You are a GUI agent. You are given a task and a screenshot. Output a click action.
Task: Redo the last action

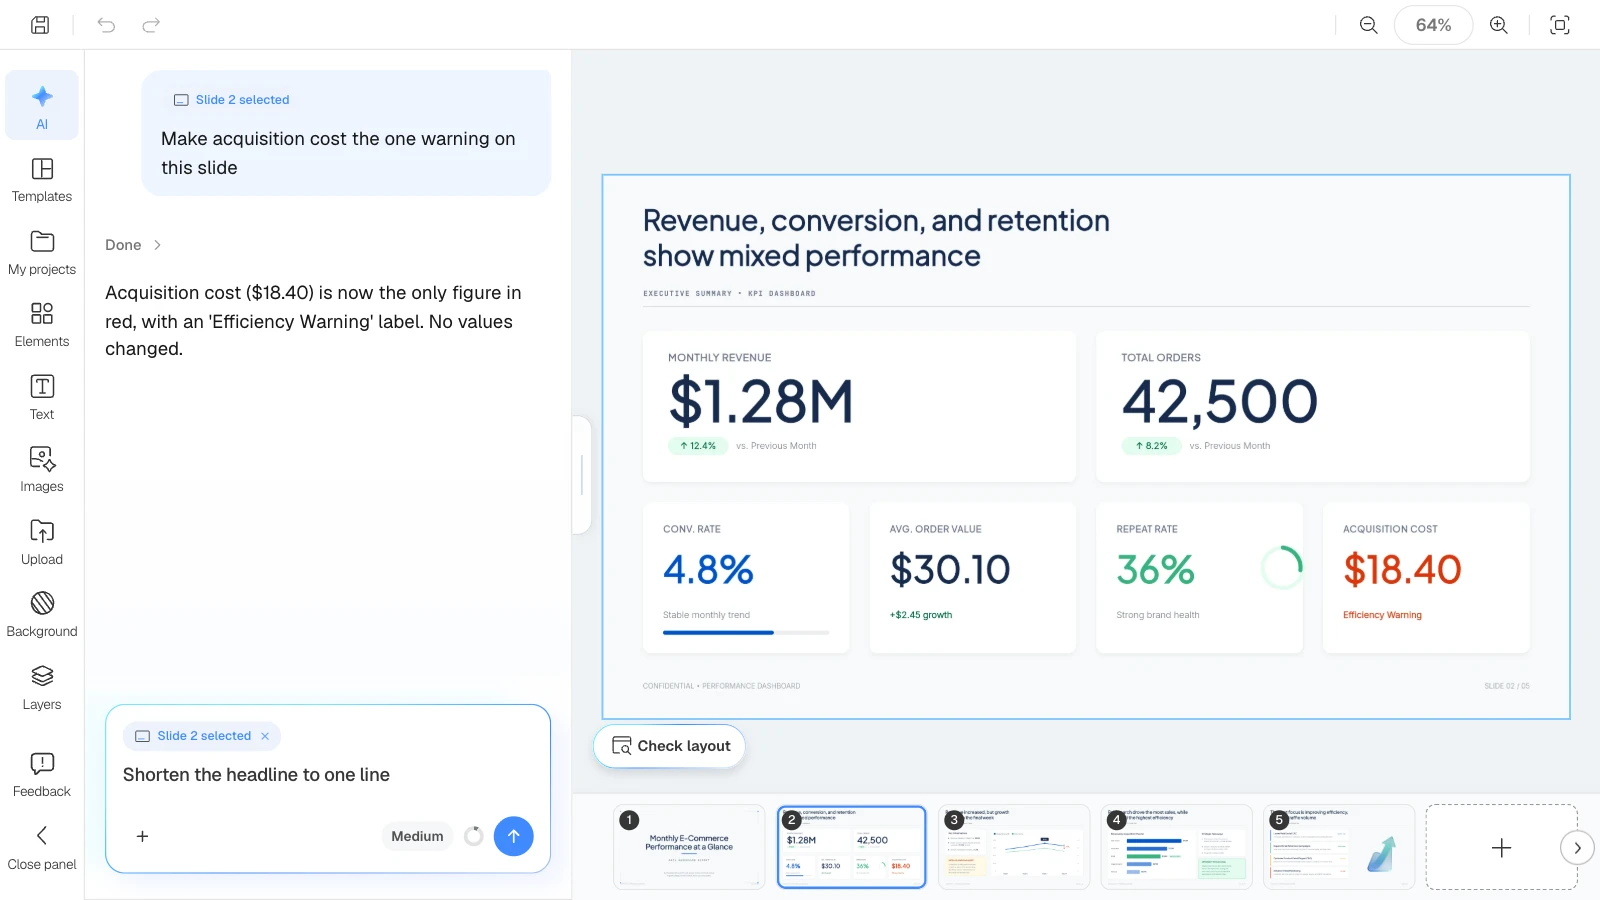(x=151, y=25)
